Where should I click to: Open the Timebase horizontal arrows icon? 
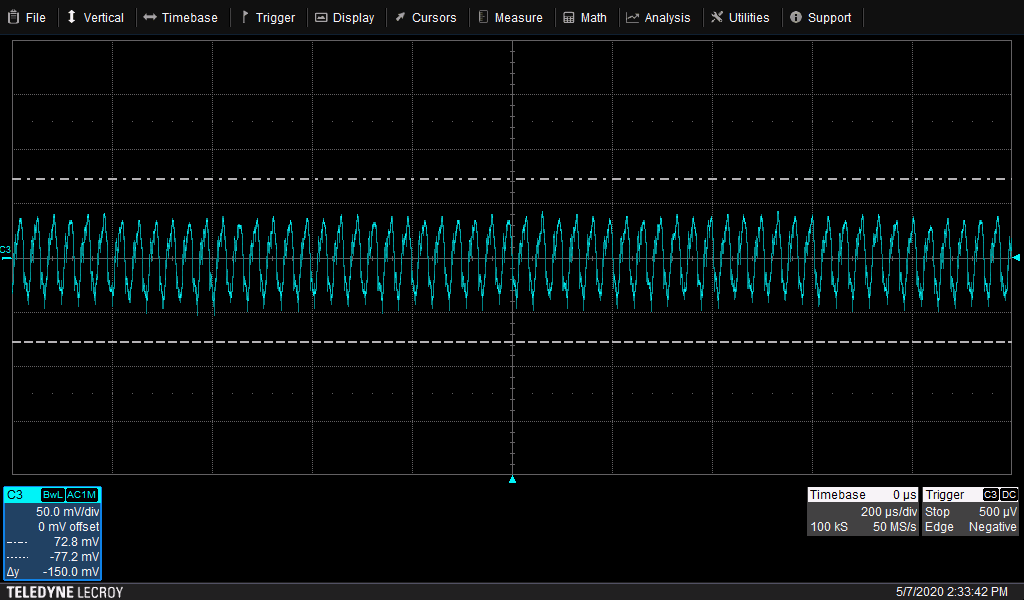coord(150,17)
